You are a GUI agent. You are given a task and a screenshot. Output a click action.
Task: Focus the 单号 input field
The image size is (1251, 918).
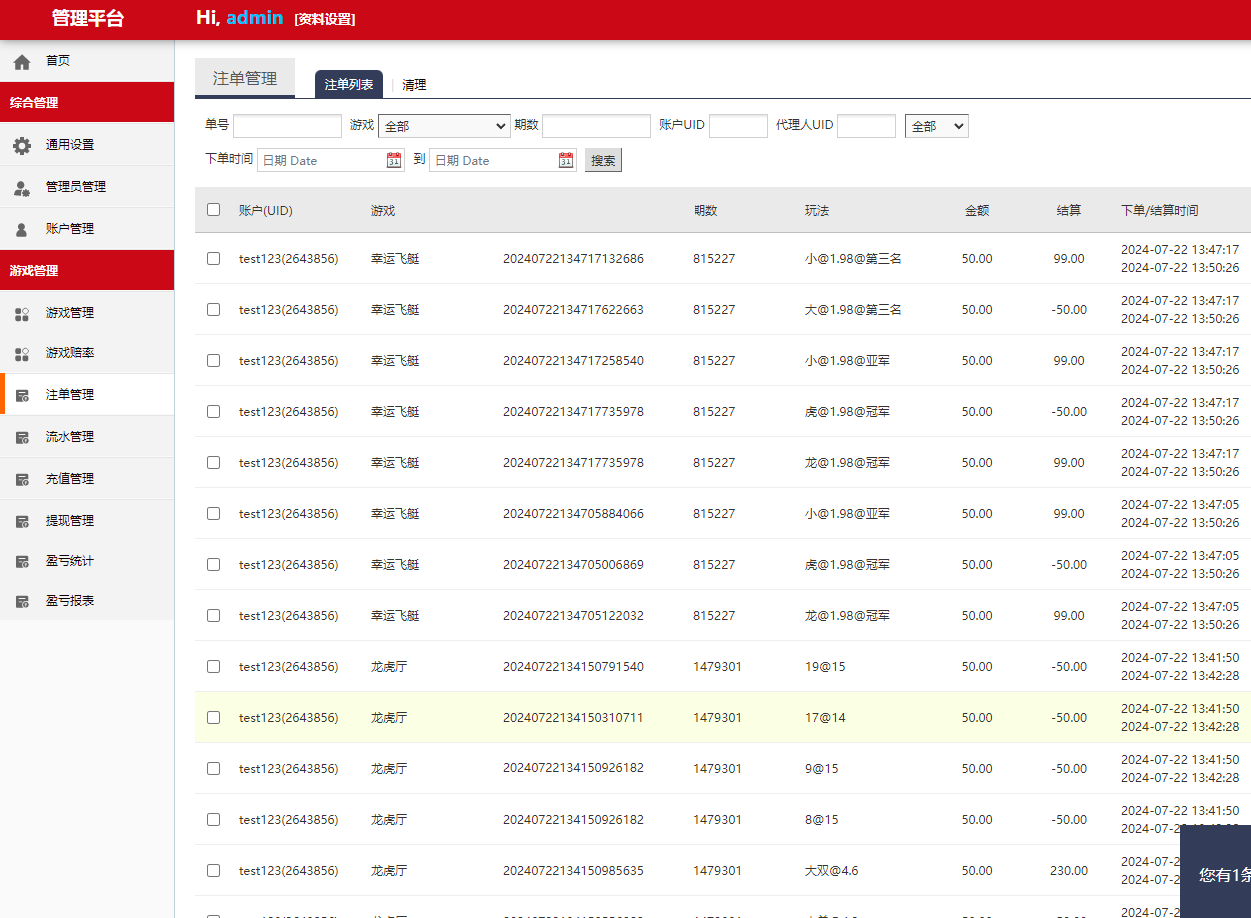(288, 126)
